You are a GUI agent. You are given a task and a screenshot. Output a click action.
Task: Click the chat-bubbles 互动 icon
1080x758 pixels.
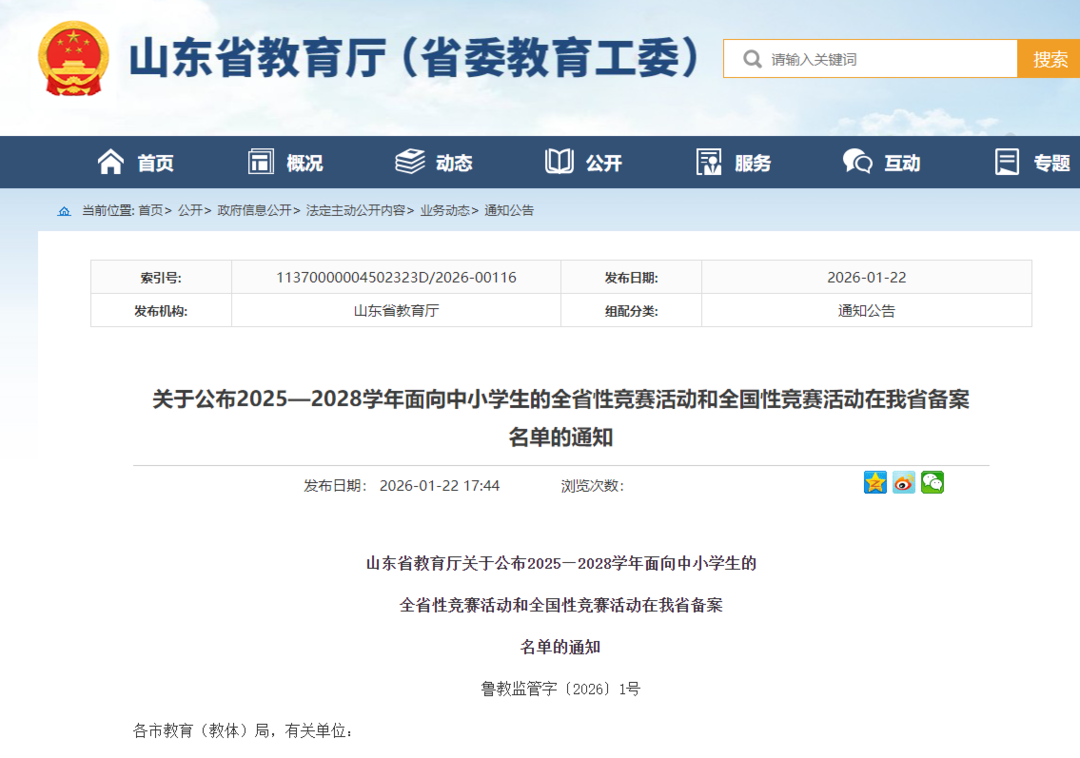[857, 162]
